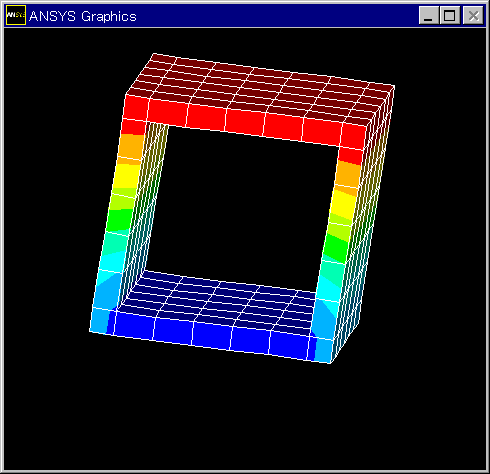Close the ANSYS Graphics window
490x474 pixels.
(473, 15)
